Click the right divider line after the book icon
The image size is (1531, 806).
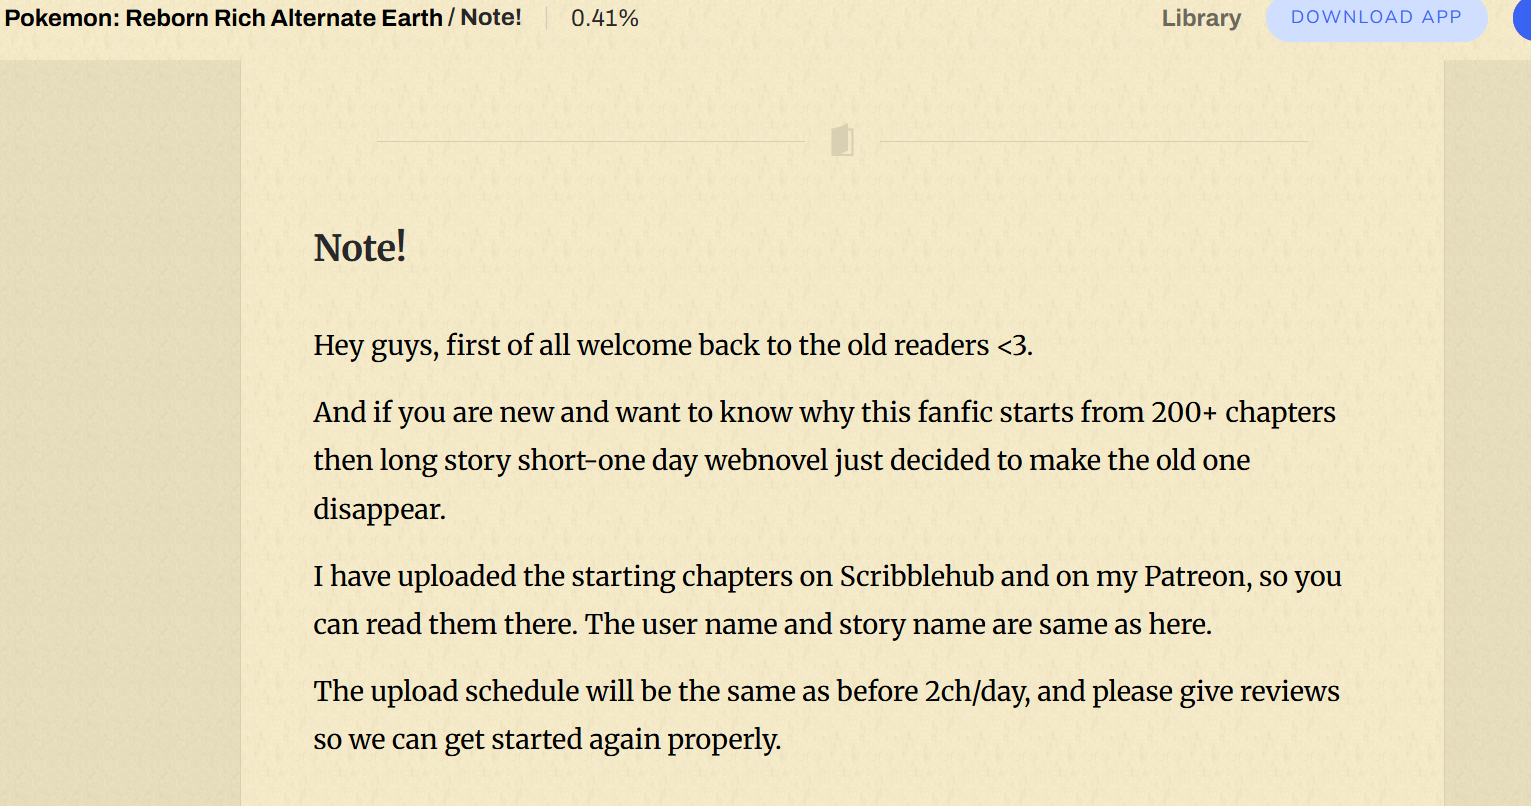(1095, 140)
